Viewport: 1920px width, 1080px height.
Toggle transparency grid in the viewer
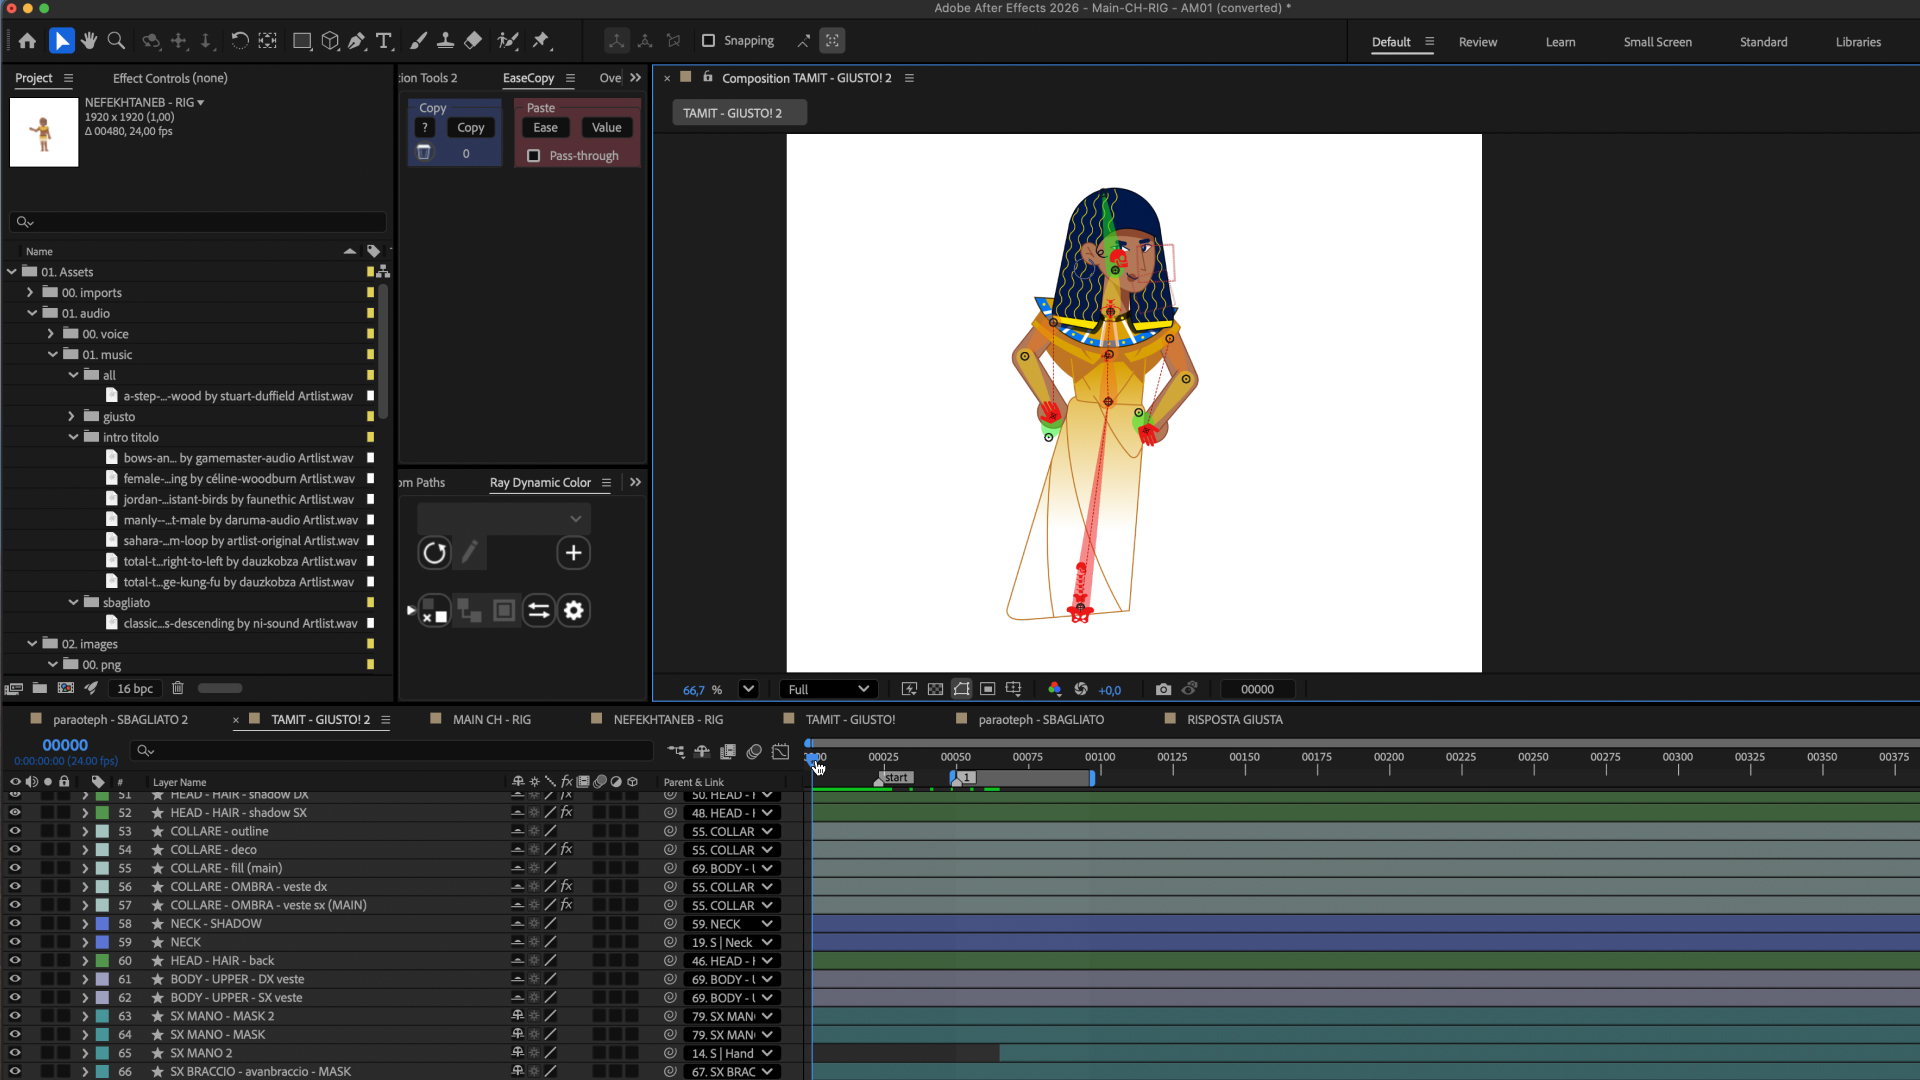(935, 689)
